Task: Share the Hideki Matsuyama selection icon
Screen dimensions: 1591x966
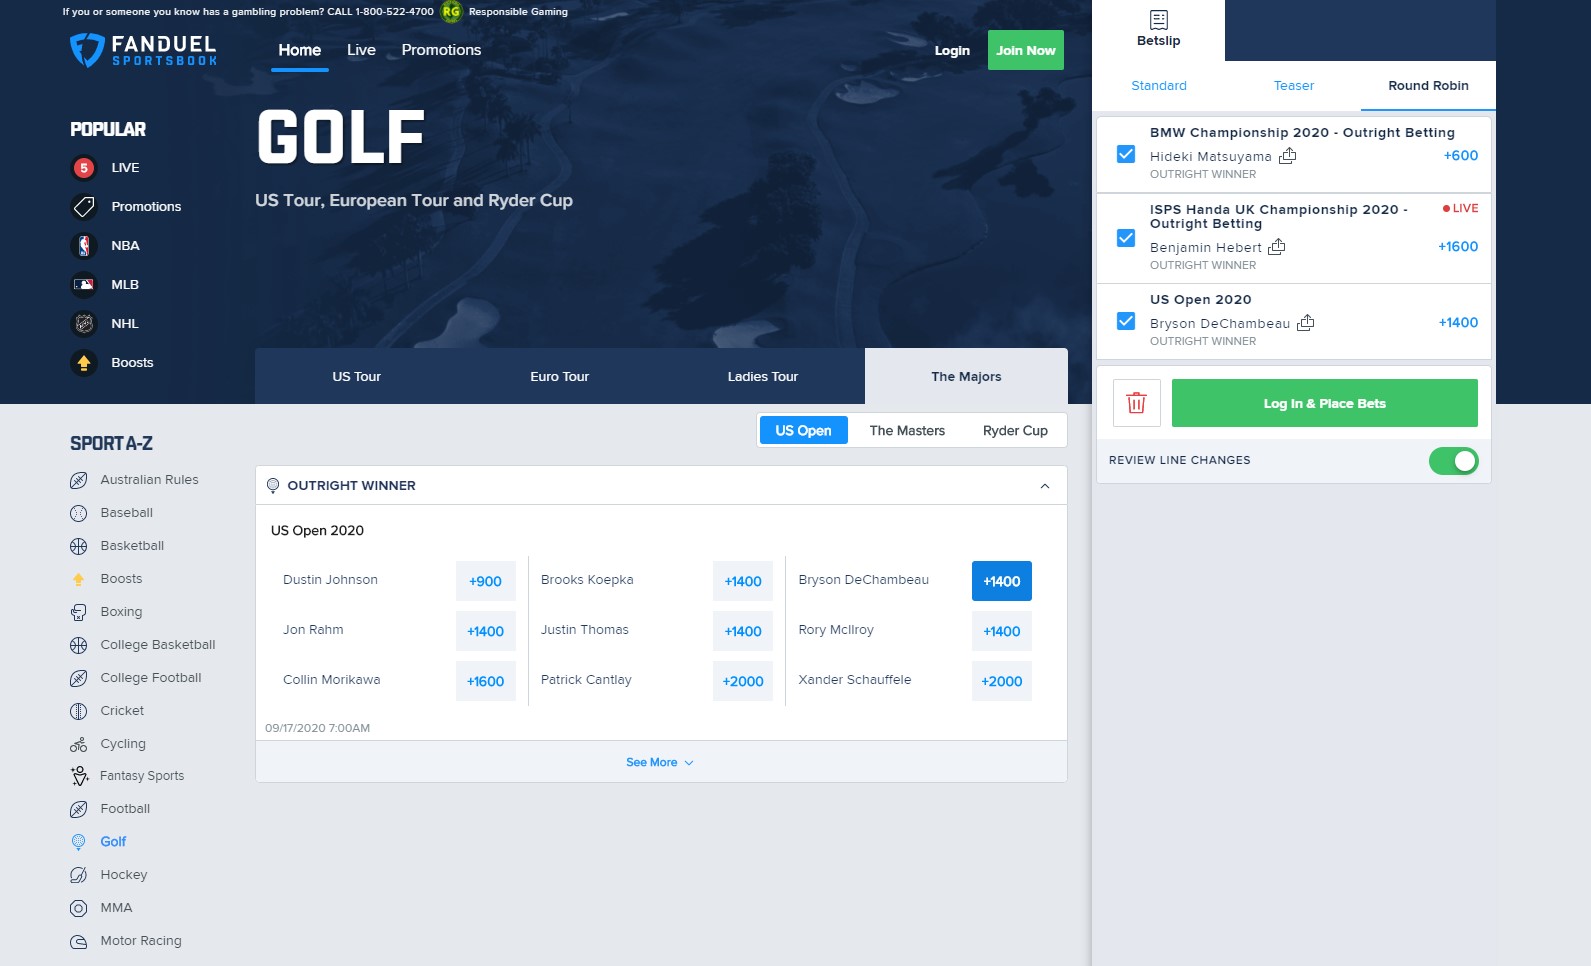Action: click(x=1288, y=155)
